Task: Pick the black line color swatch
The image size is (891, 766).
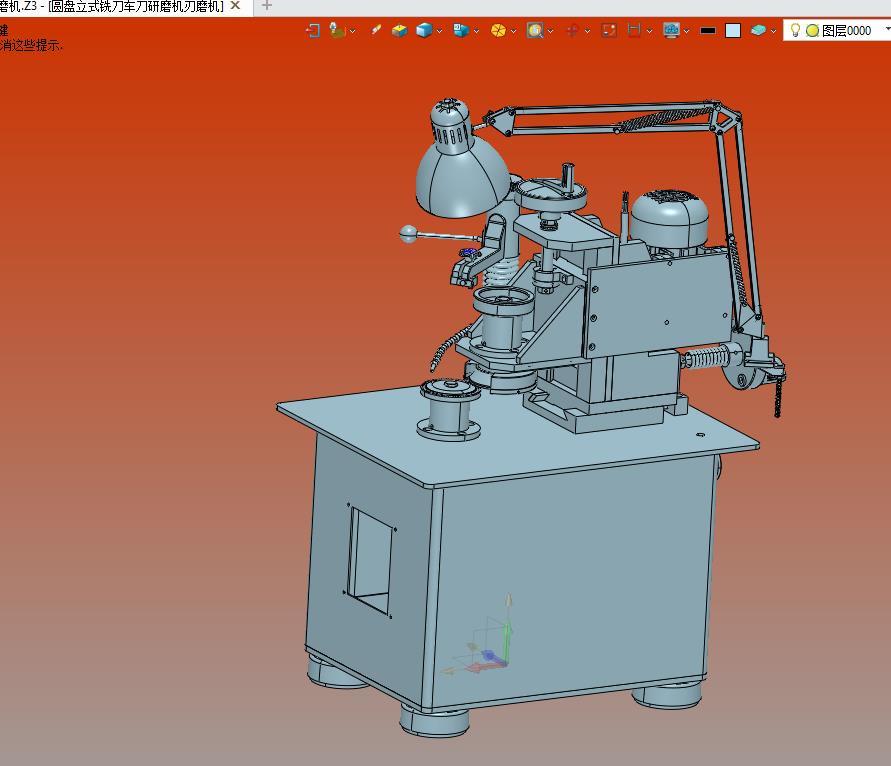Action: point(708,31)
